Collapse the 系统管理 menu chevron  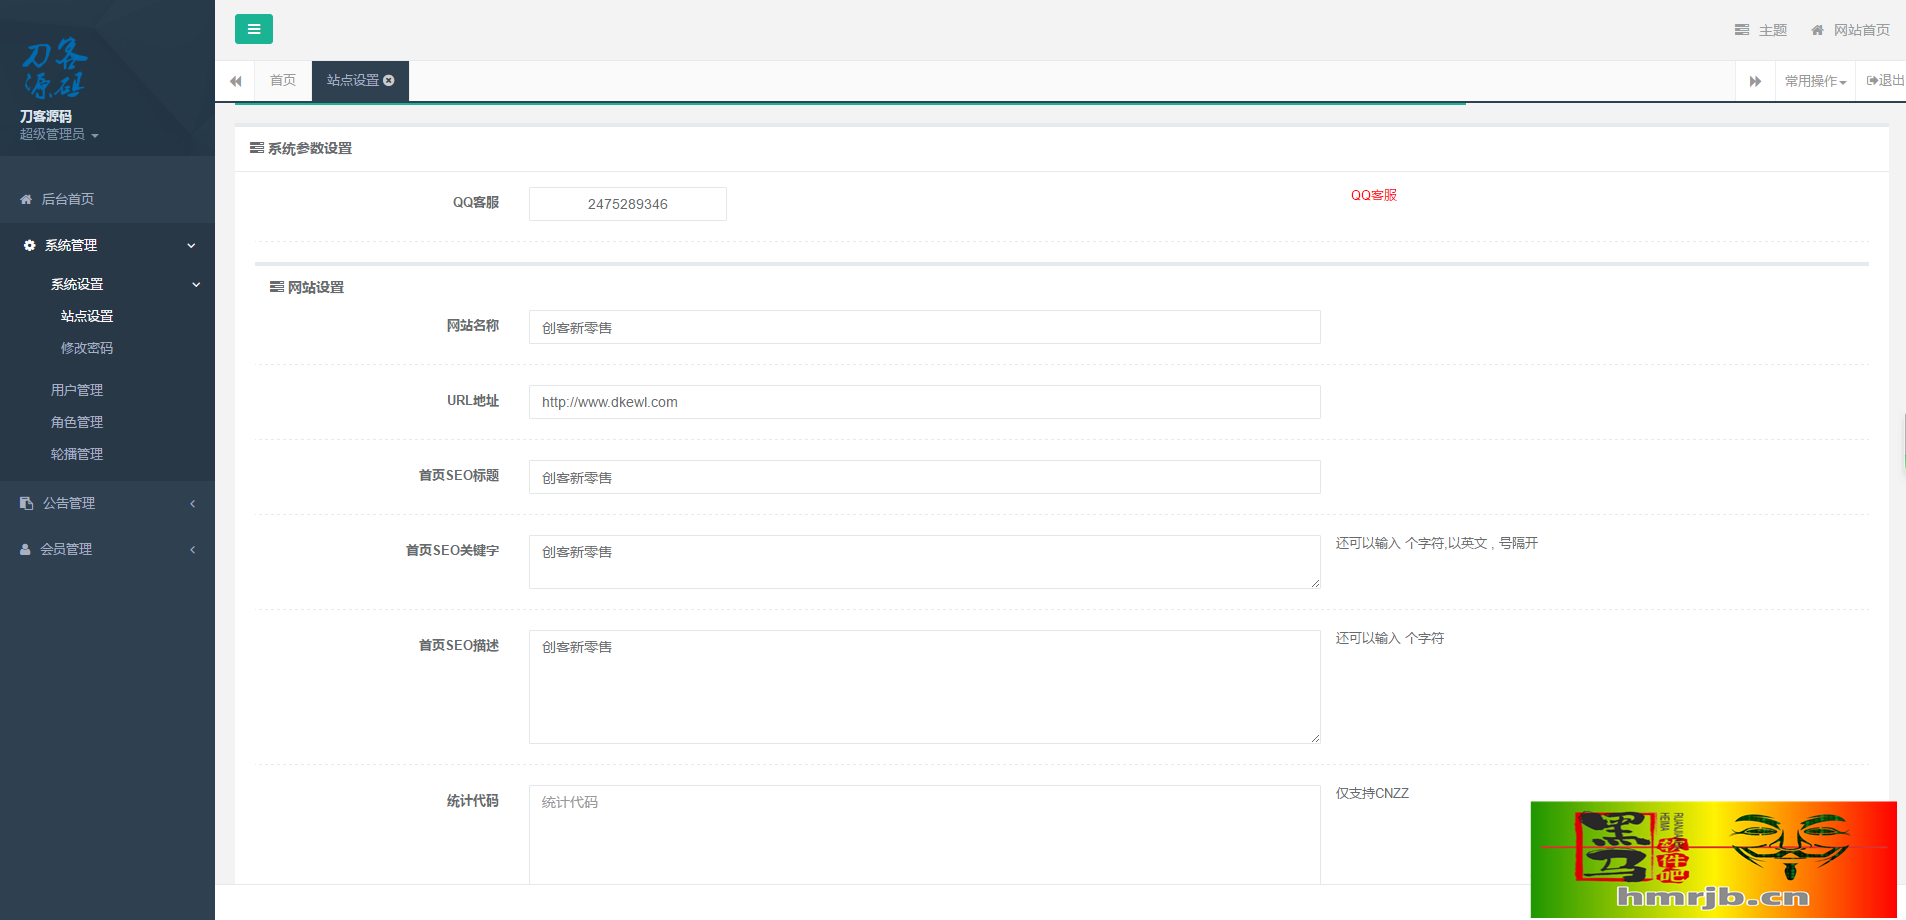click(x=191, y=245)
